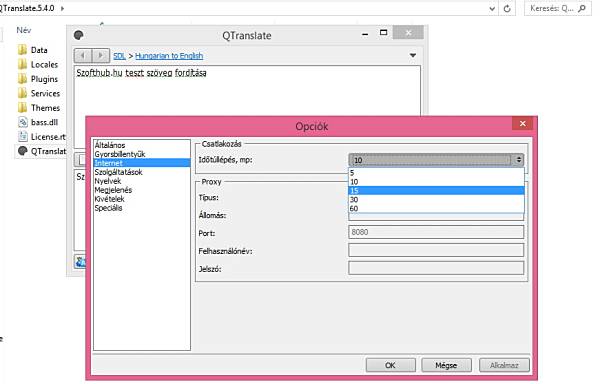Click into the Felhasználónév field
The image size is (600, 384).
coord(436,250)
